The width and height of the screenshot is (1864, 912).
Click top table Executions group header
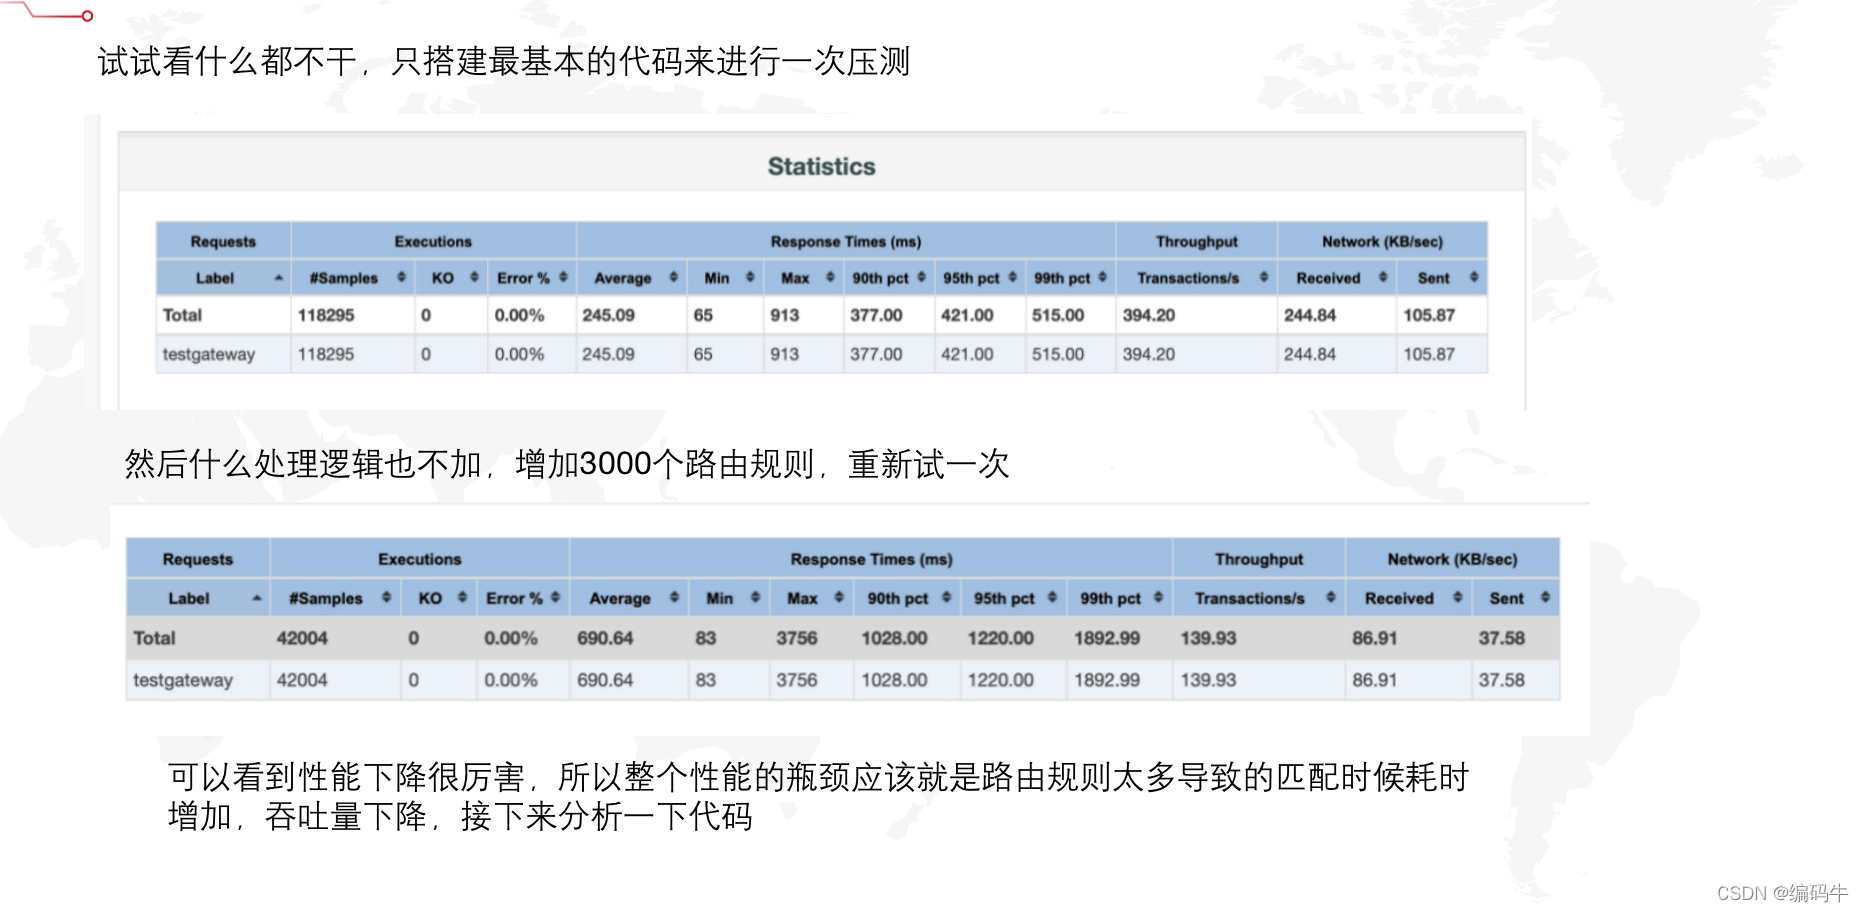click(x=433, y=241)
